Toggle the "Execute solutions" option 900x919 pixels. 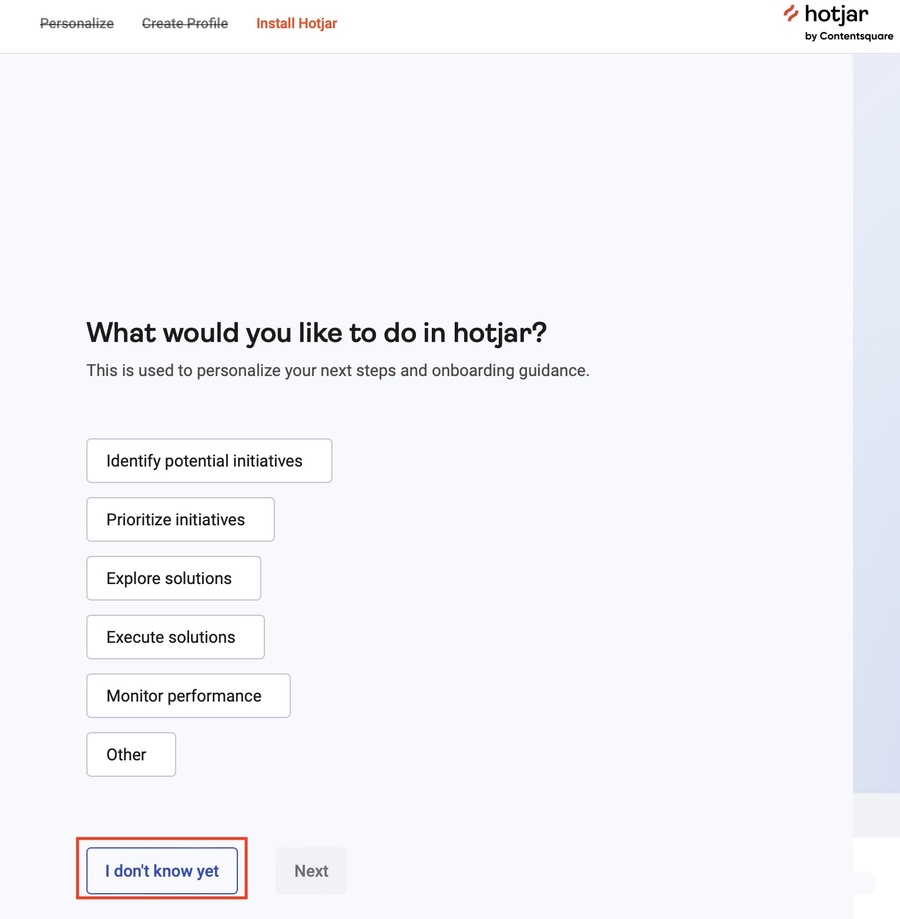(175, 637)
